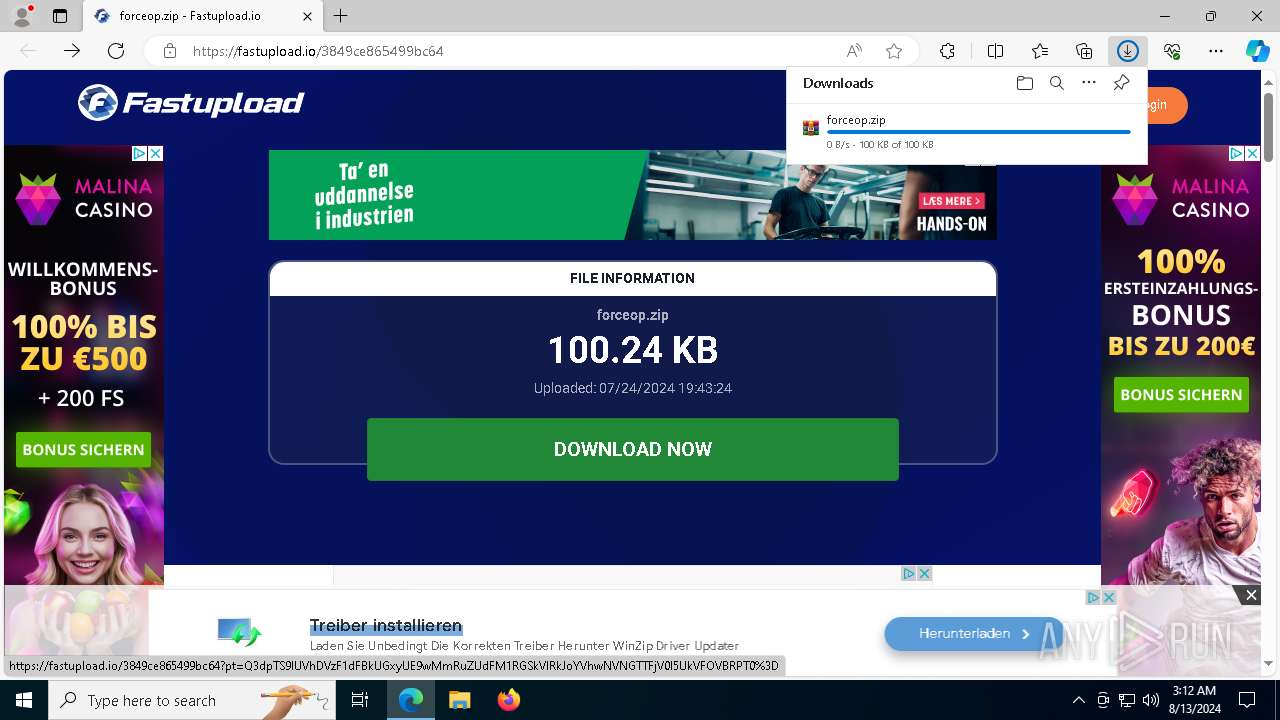Open the notification center

1247,700
